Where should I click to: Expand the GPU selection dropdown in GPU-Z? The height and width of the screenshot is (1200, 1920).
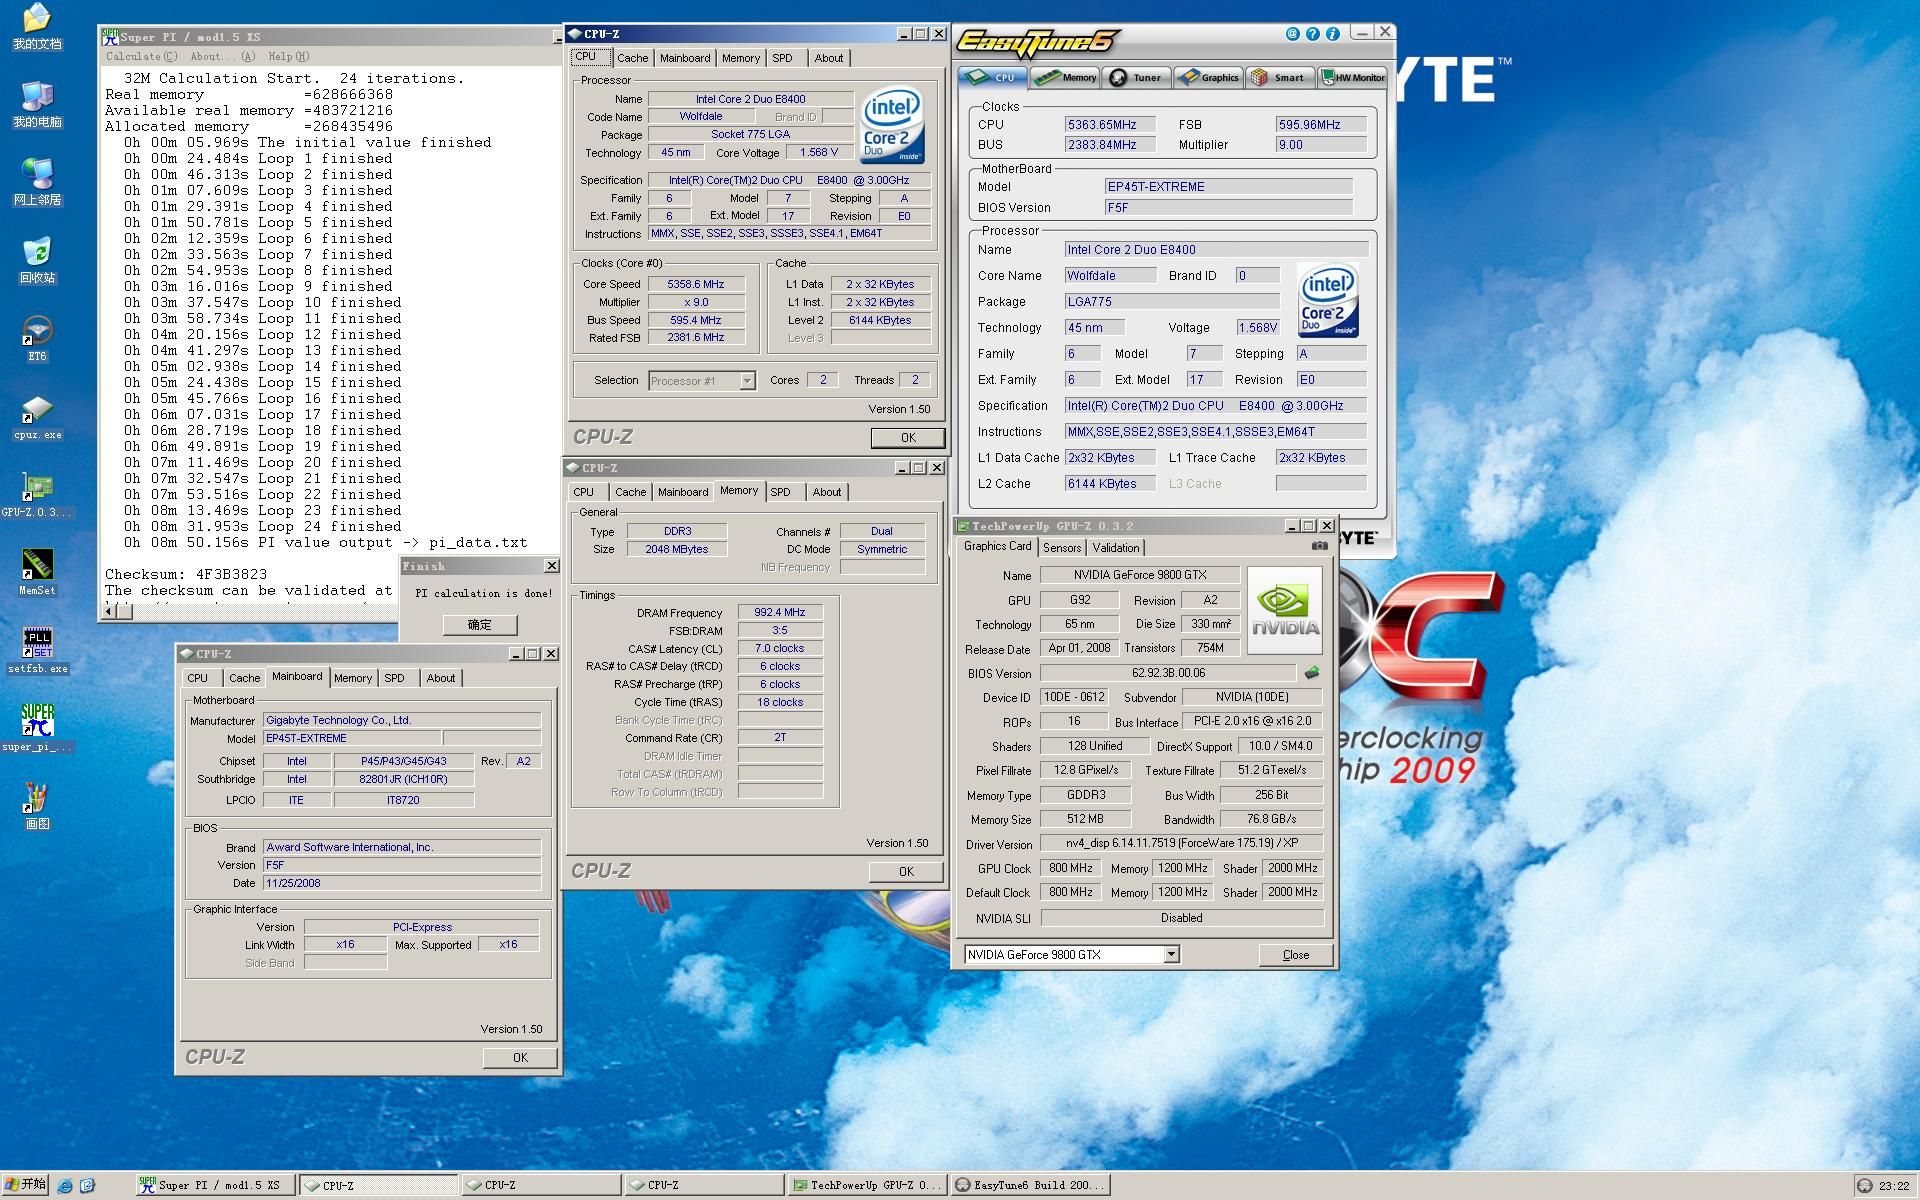(x=1171, y=955)
